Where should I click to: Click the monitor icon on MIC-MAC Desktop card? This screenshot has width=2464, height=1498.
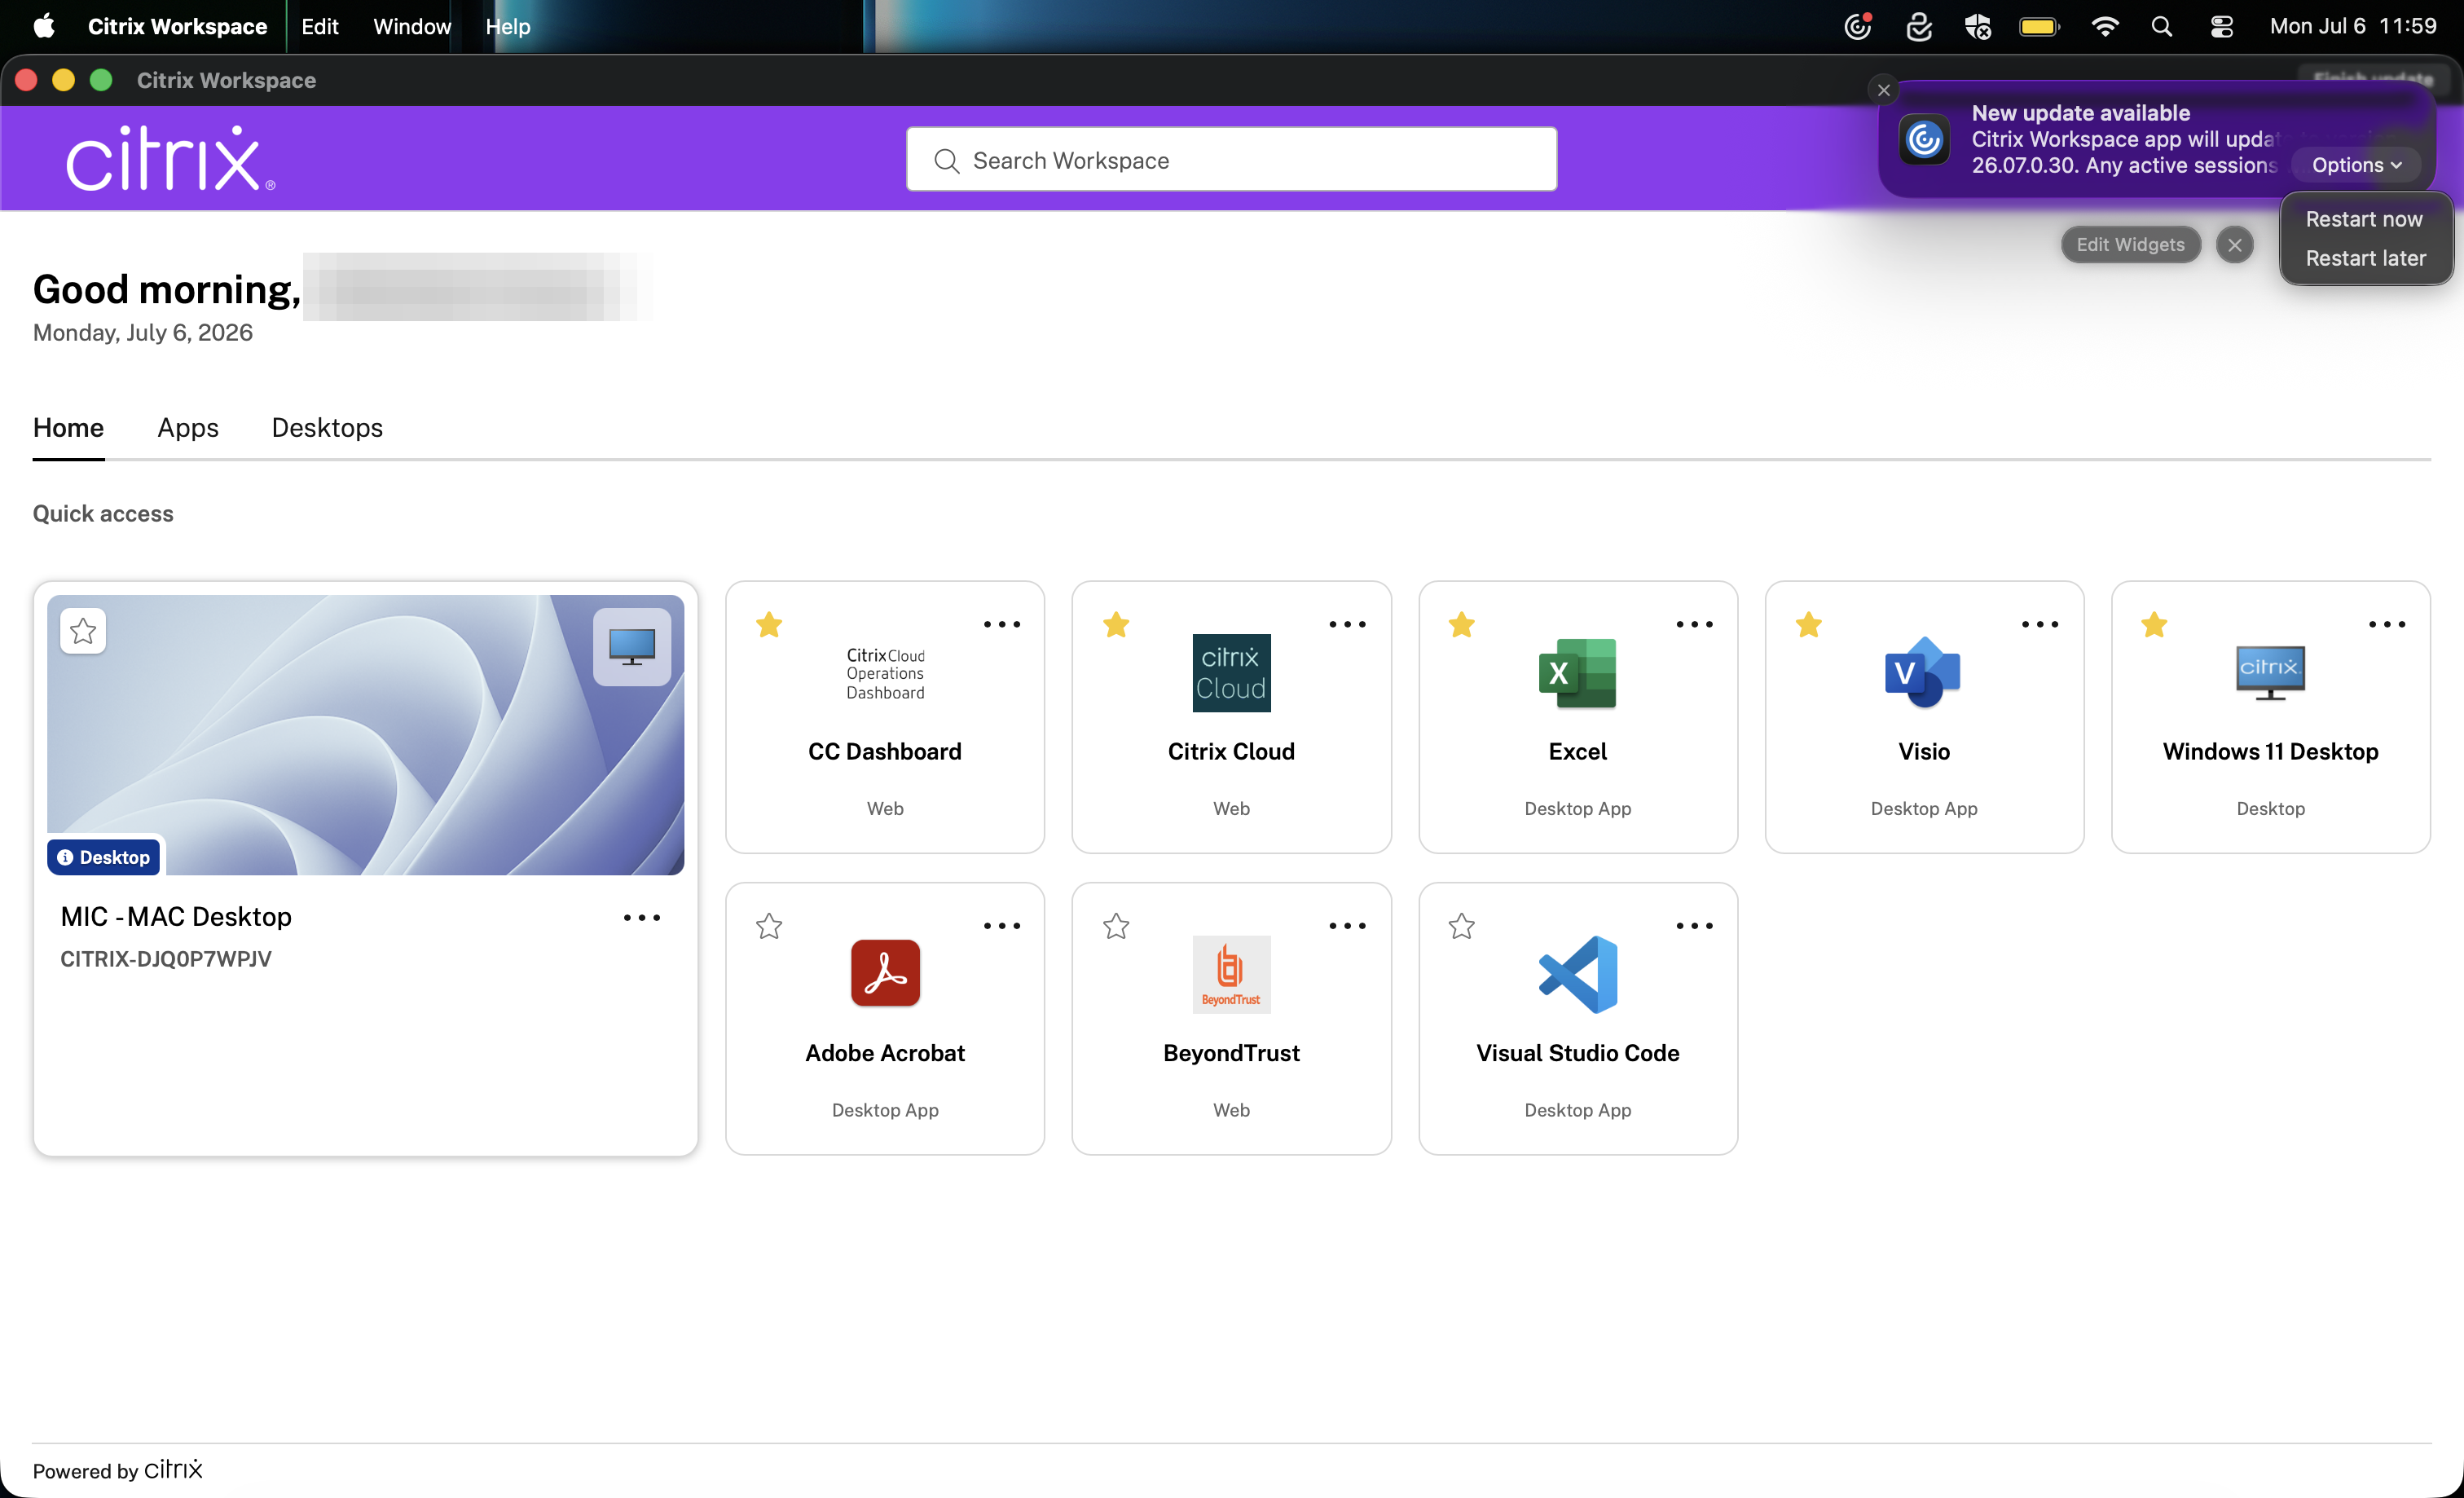632,647
